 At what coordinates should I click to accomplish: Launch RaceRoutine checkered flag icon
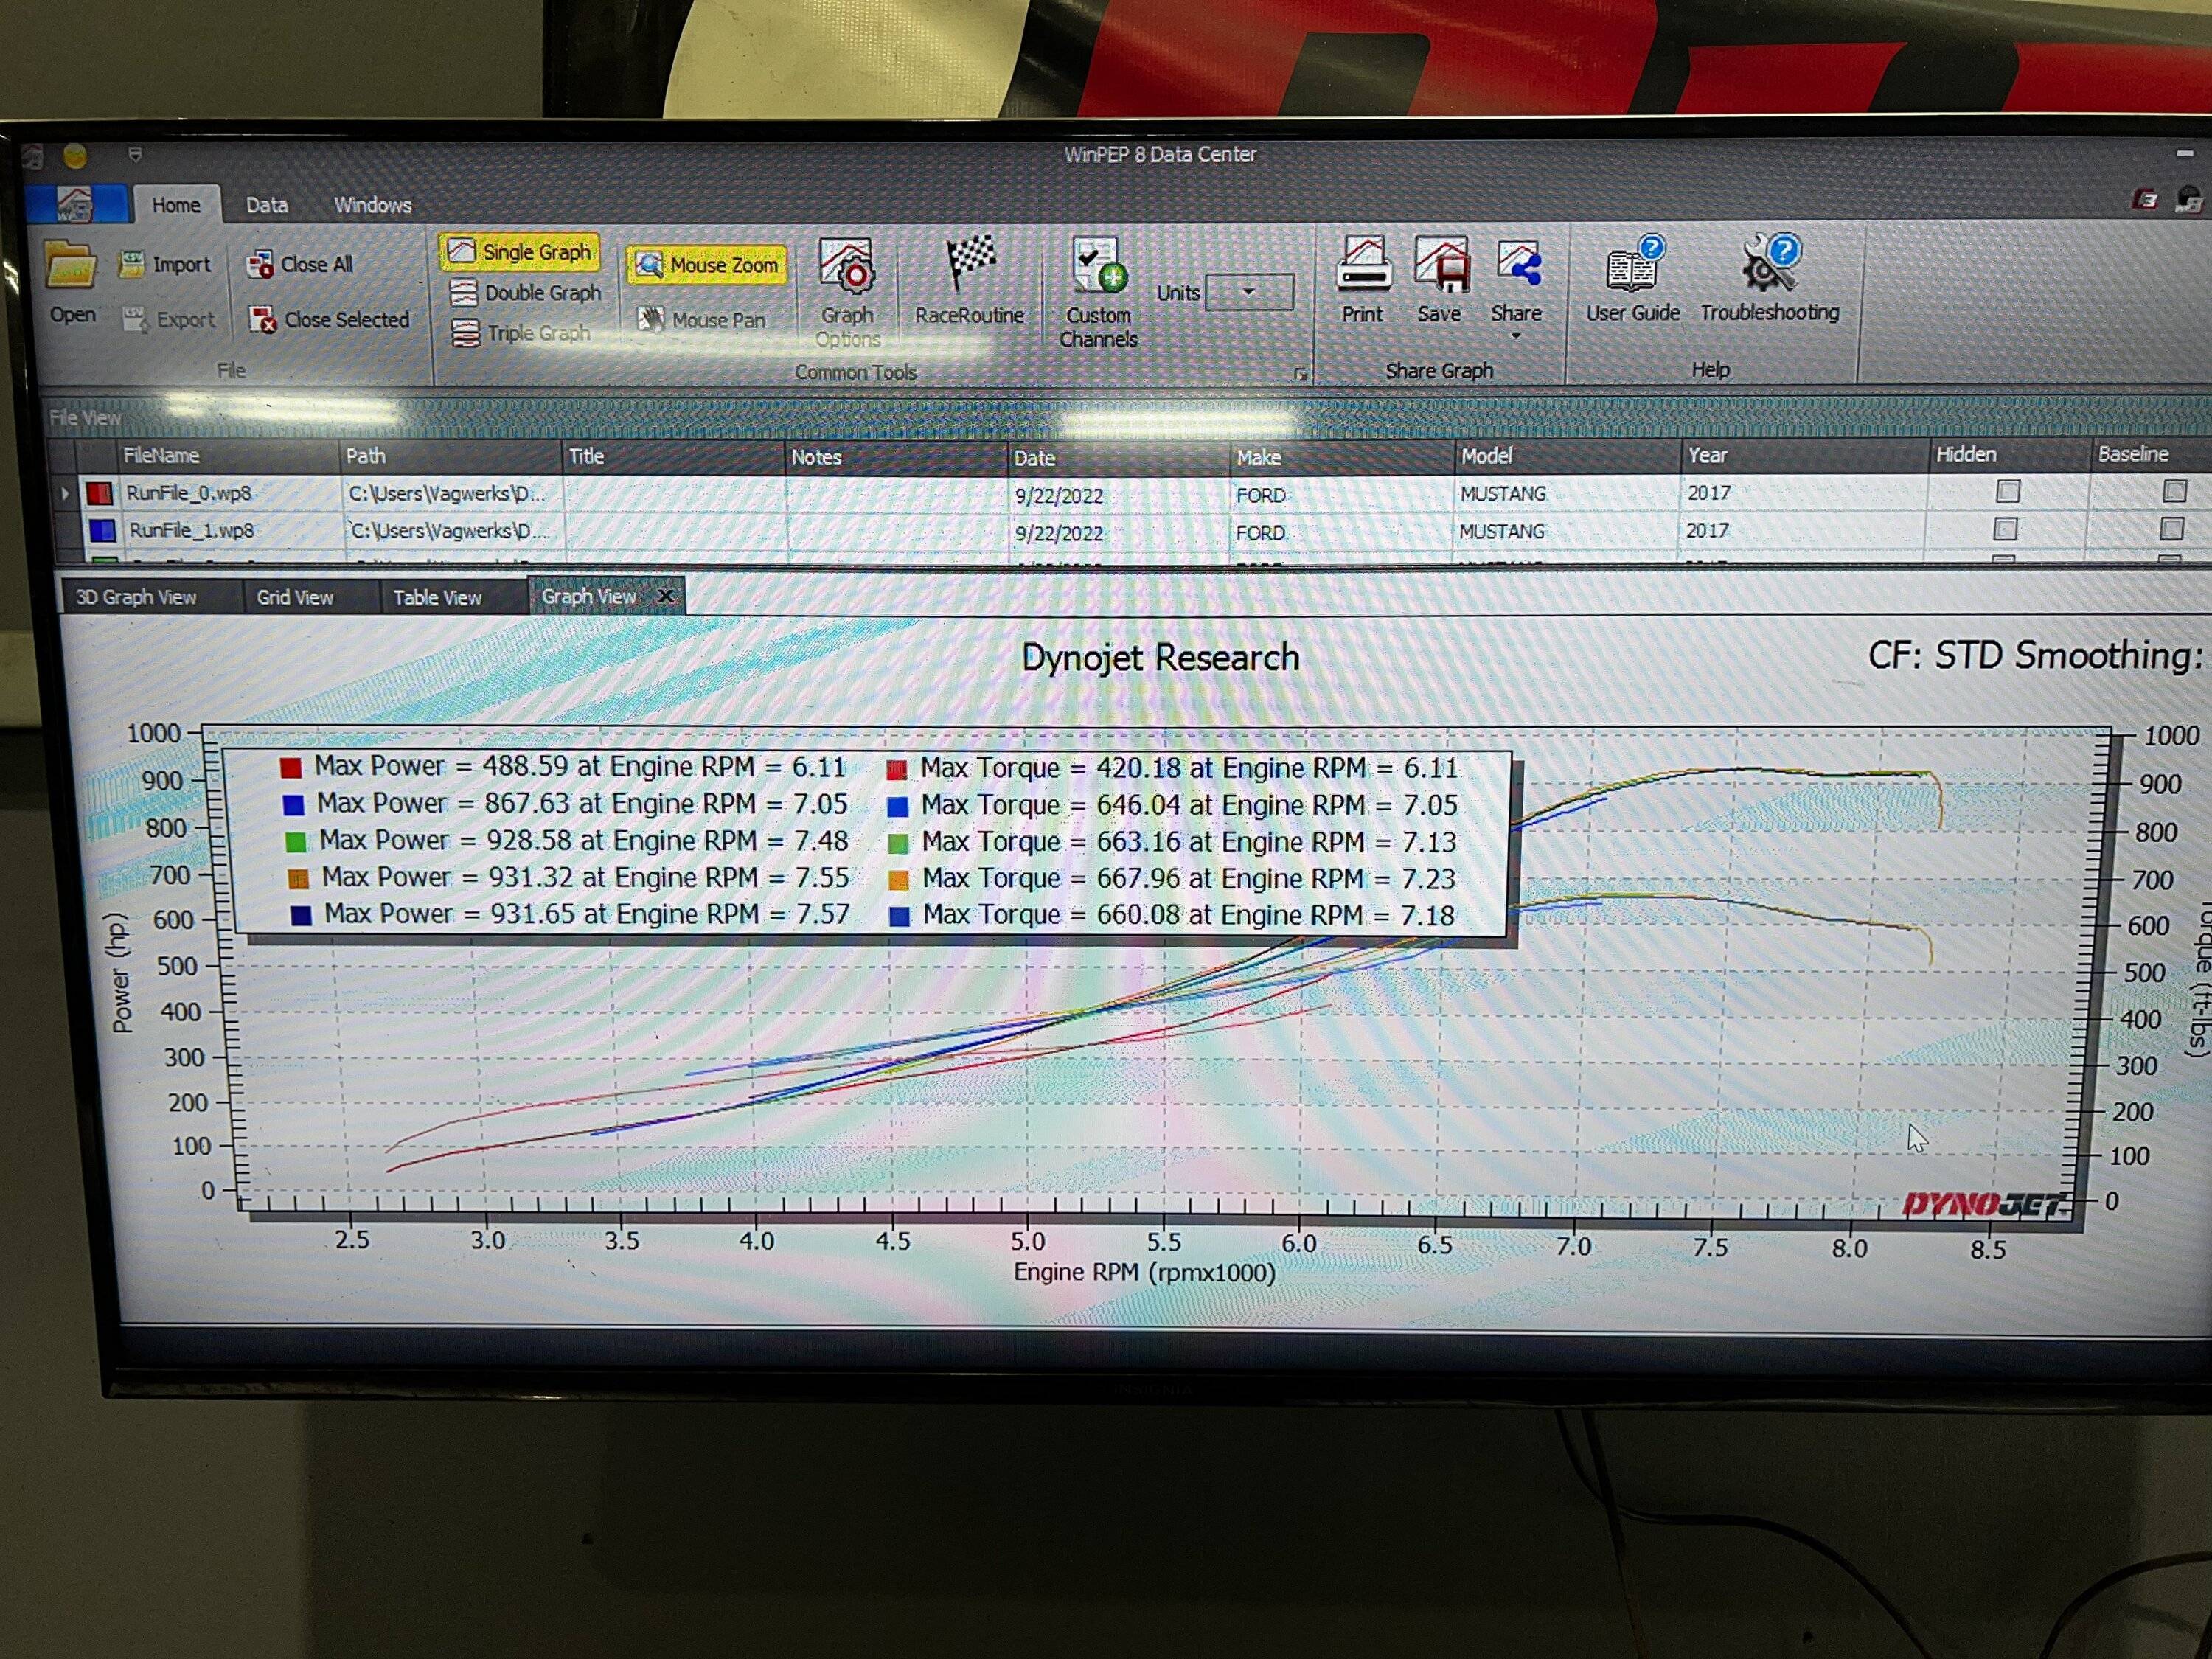(x=970, y=265)
